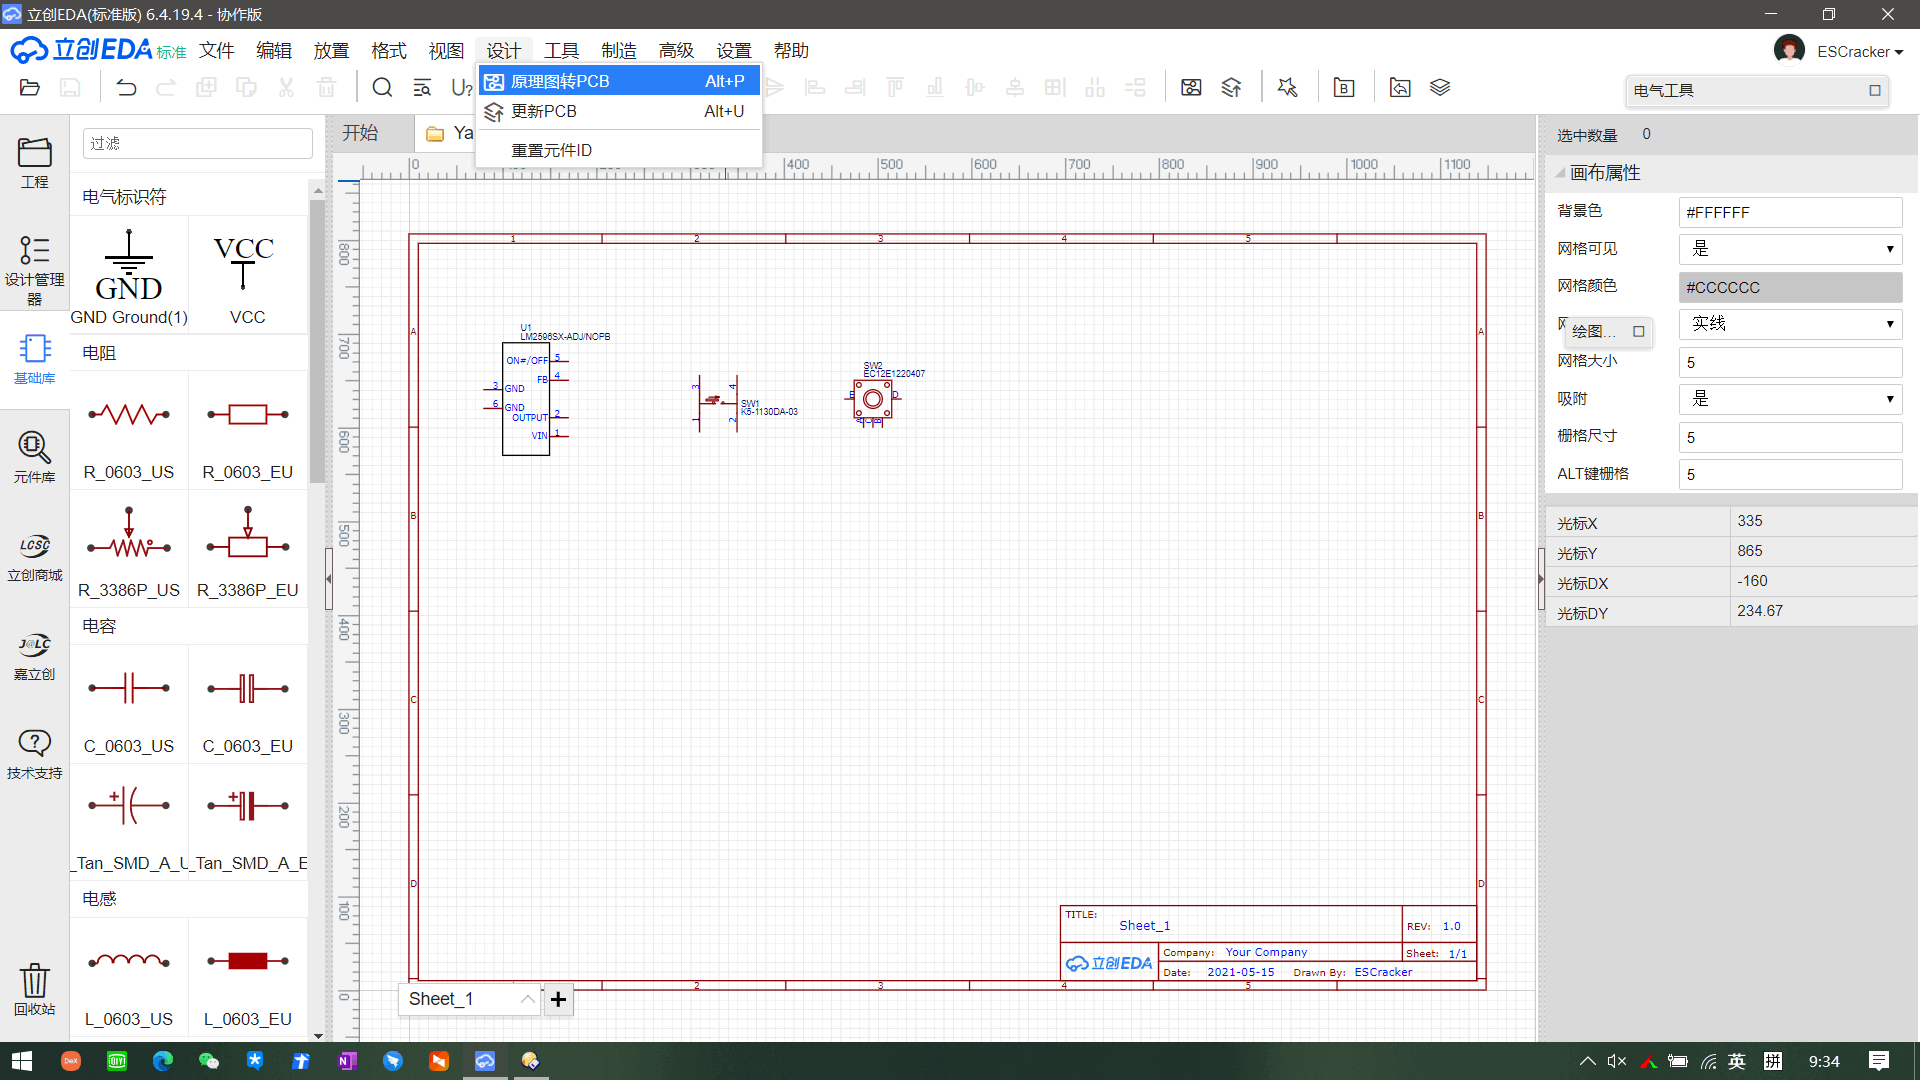
Task: Collapse the left panel with the splitter arrow
Action: click(328, 578)
